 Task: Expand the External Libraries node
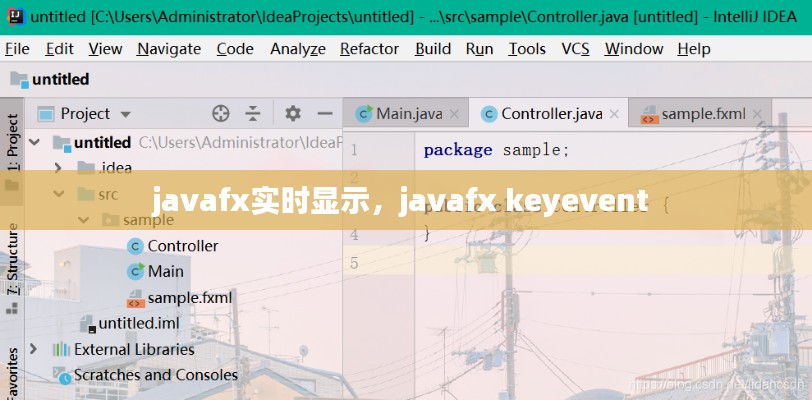34,349
